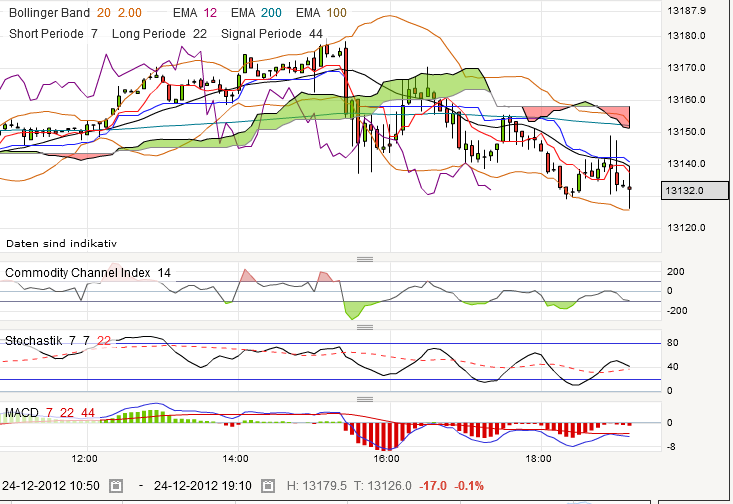Click the MACD -8 scale label

pos(671,447)
